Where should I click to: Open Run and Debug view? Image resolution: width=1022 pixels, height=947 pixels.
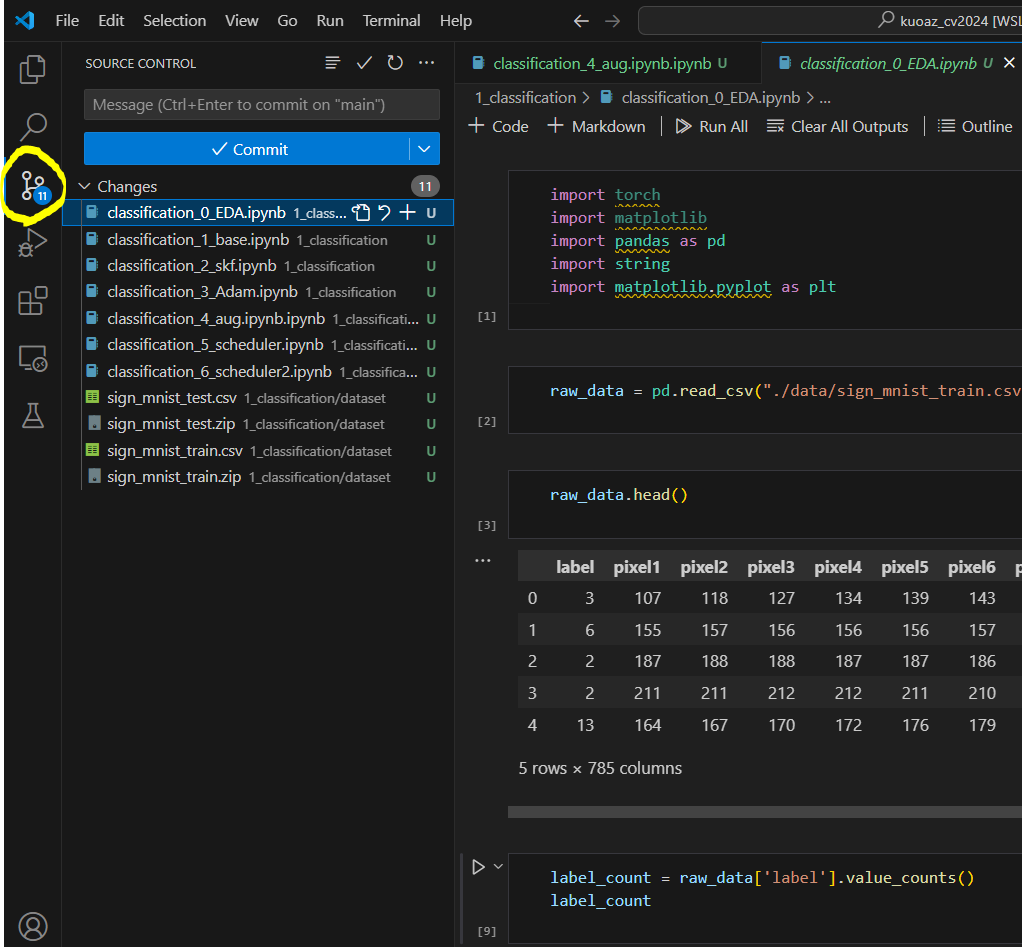[x=33, y=243]
